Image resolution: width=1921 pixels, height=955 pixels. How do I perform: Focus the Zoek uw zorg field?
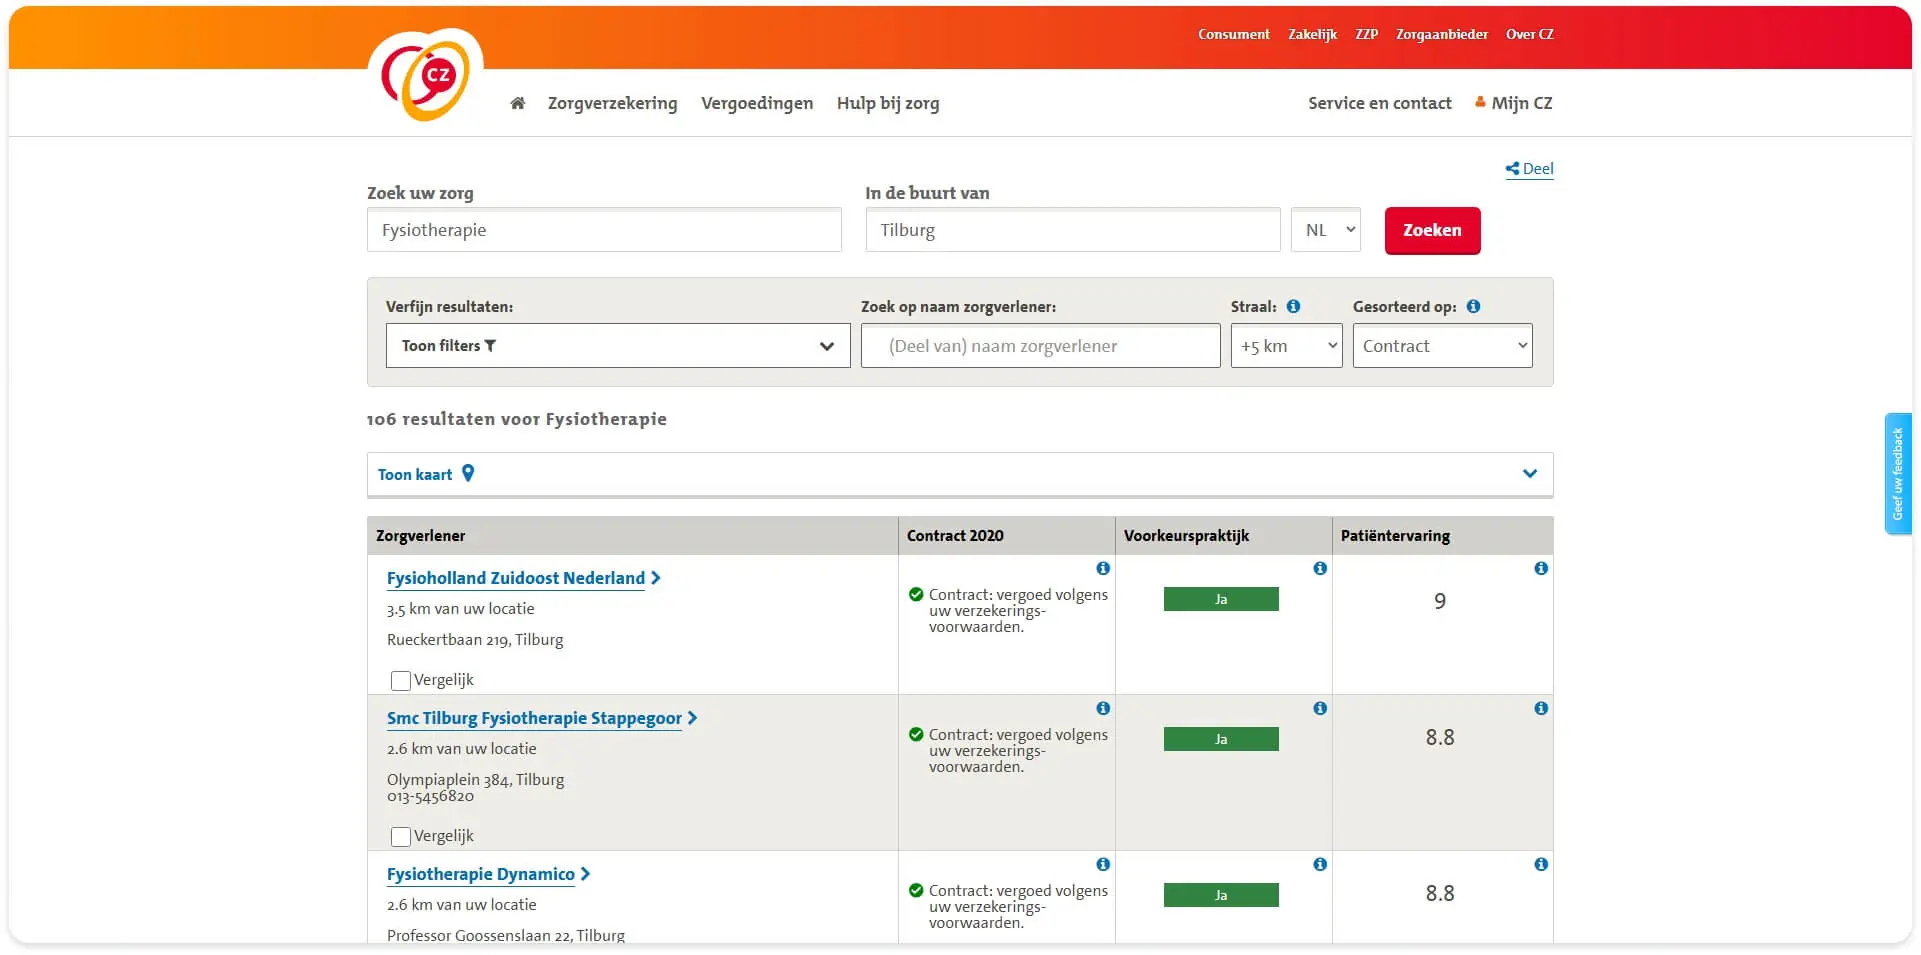(x=604, y=230)
